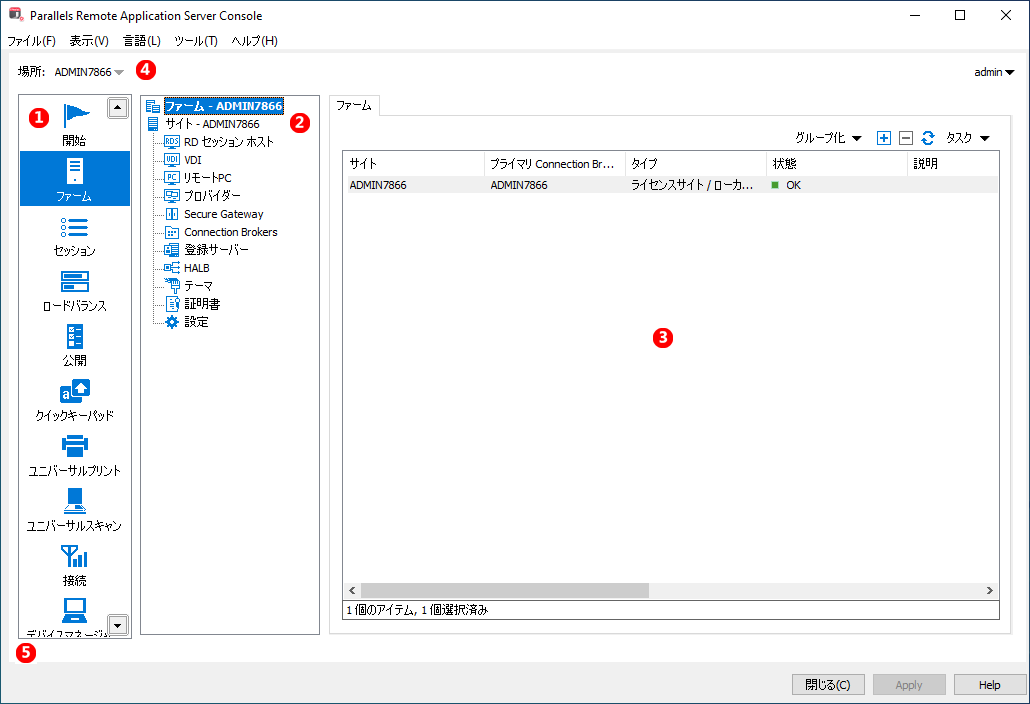
Task: Open the 言語(L) menu
Action: (x=142, y=41)
